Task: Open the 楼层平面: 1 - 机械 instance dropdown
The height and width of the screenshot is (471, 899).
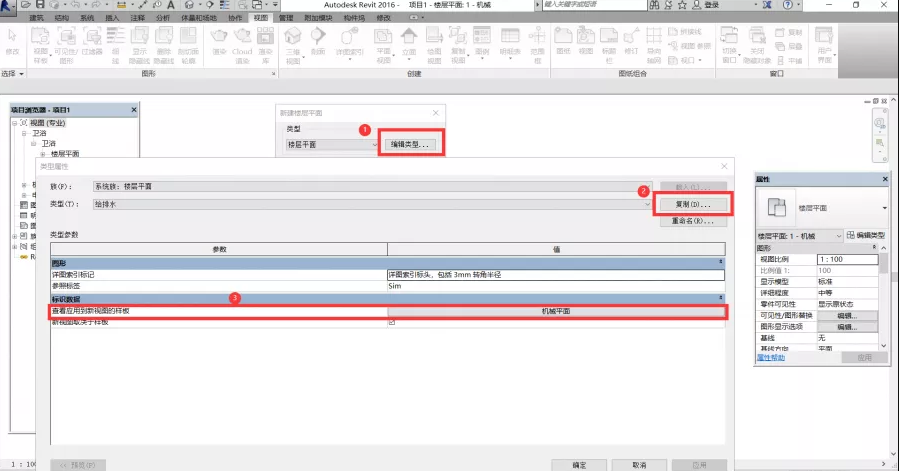Action: [838, 236]
